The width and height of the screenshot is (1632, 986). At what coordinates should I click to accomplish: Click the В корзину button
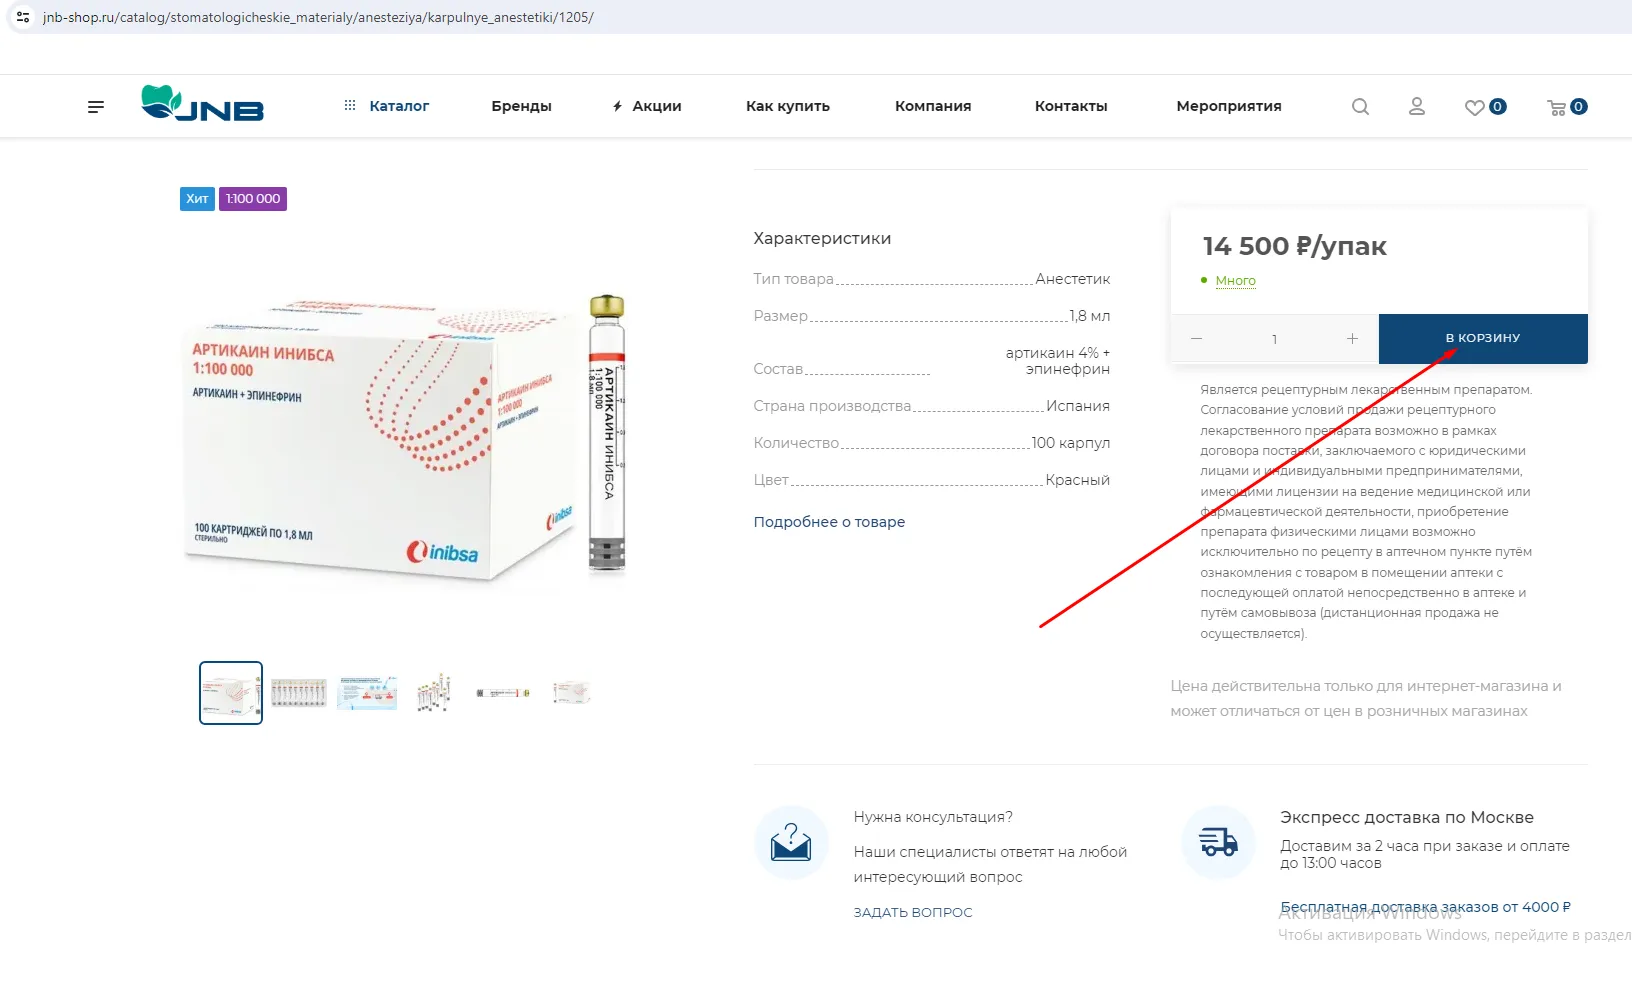click(x=1483, y=339)
